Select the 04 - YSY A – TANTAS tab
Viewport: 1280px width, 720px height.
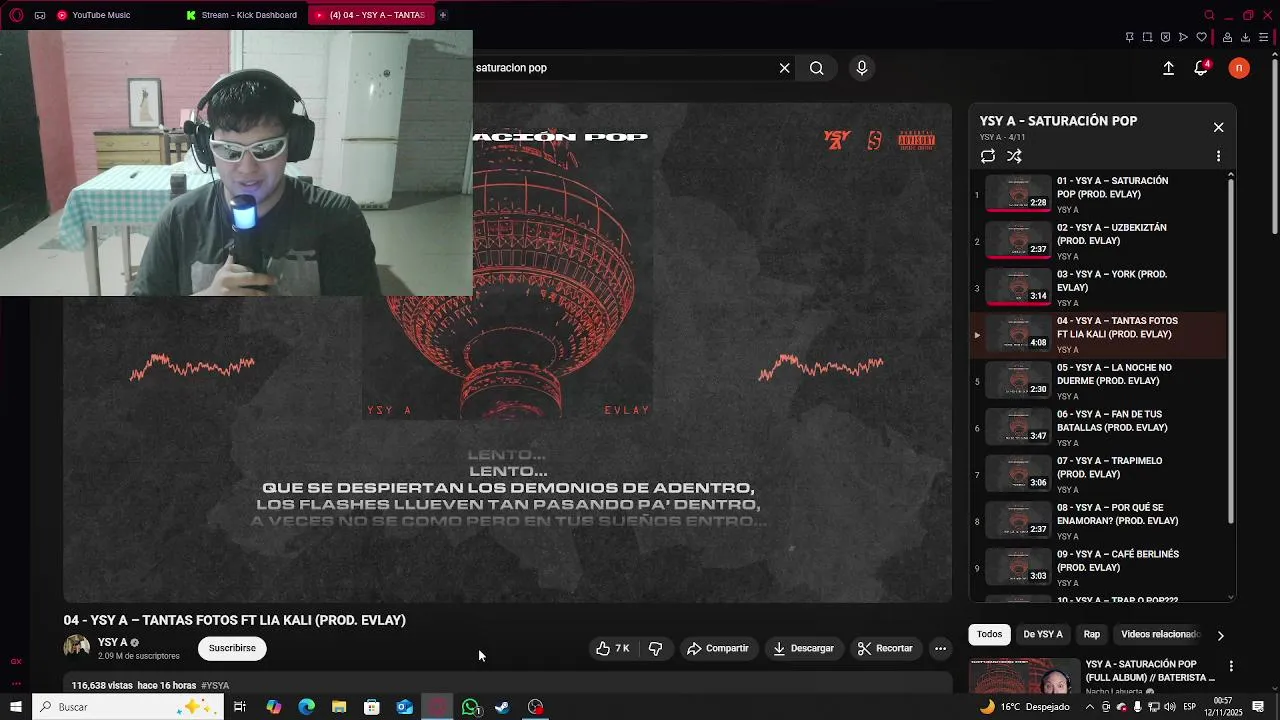370,15
